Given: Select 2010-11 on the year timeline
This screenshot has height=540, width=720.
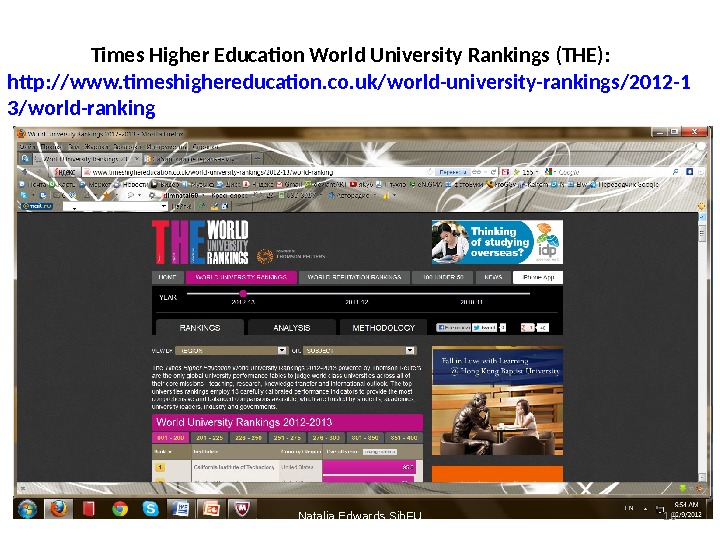Looking at the screenshot, I should pyautogui.click(x=472, y=302).
